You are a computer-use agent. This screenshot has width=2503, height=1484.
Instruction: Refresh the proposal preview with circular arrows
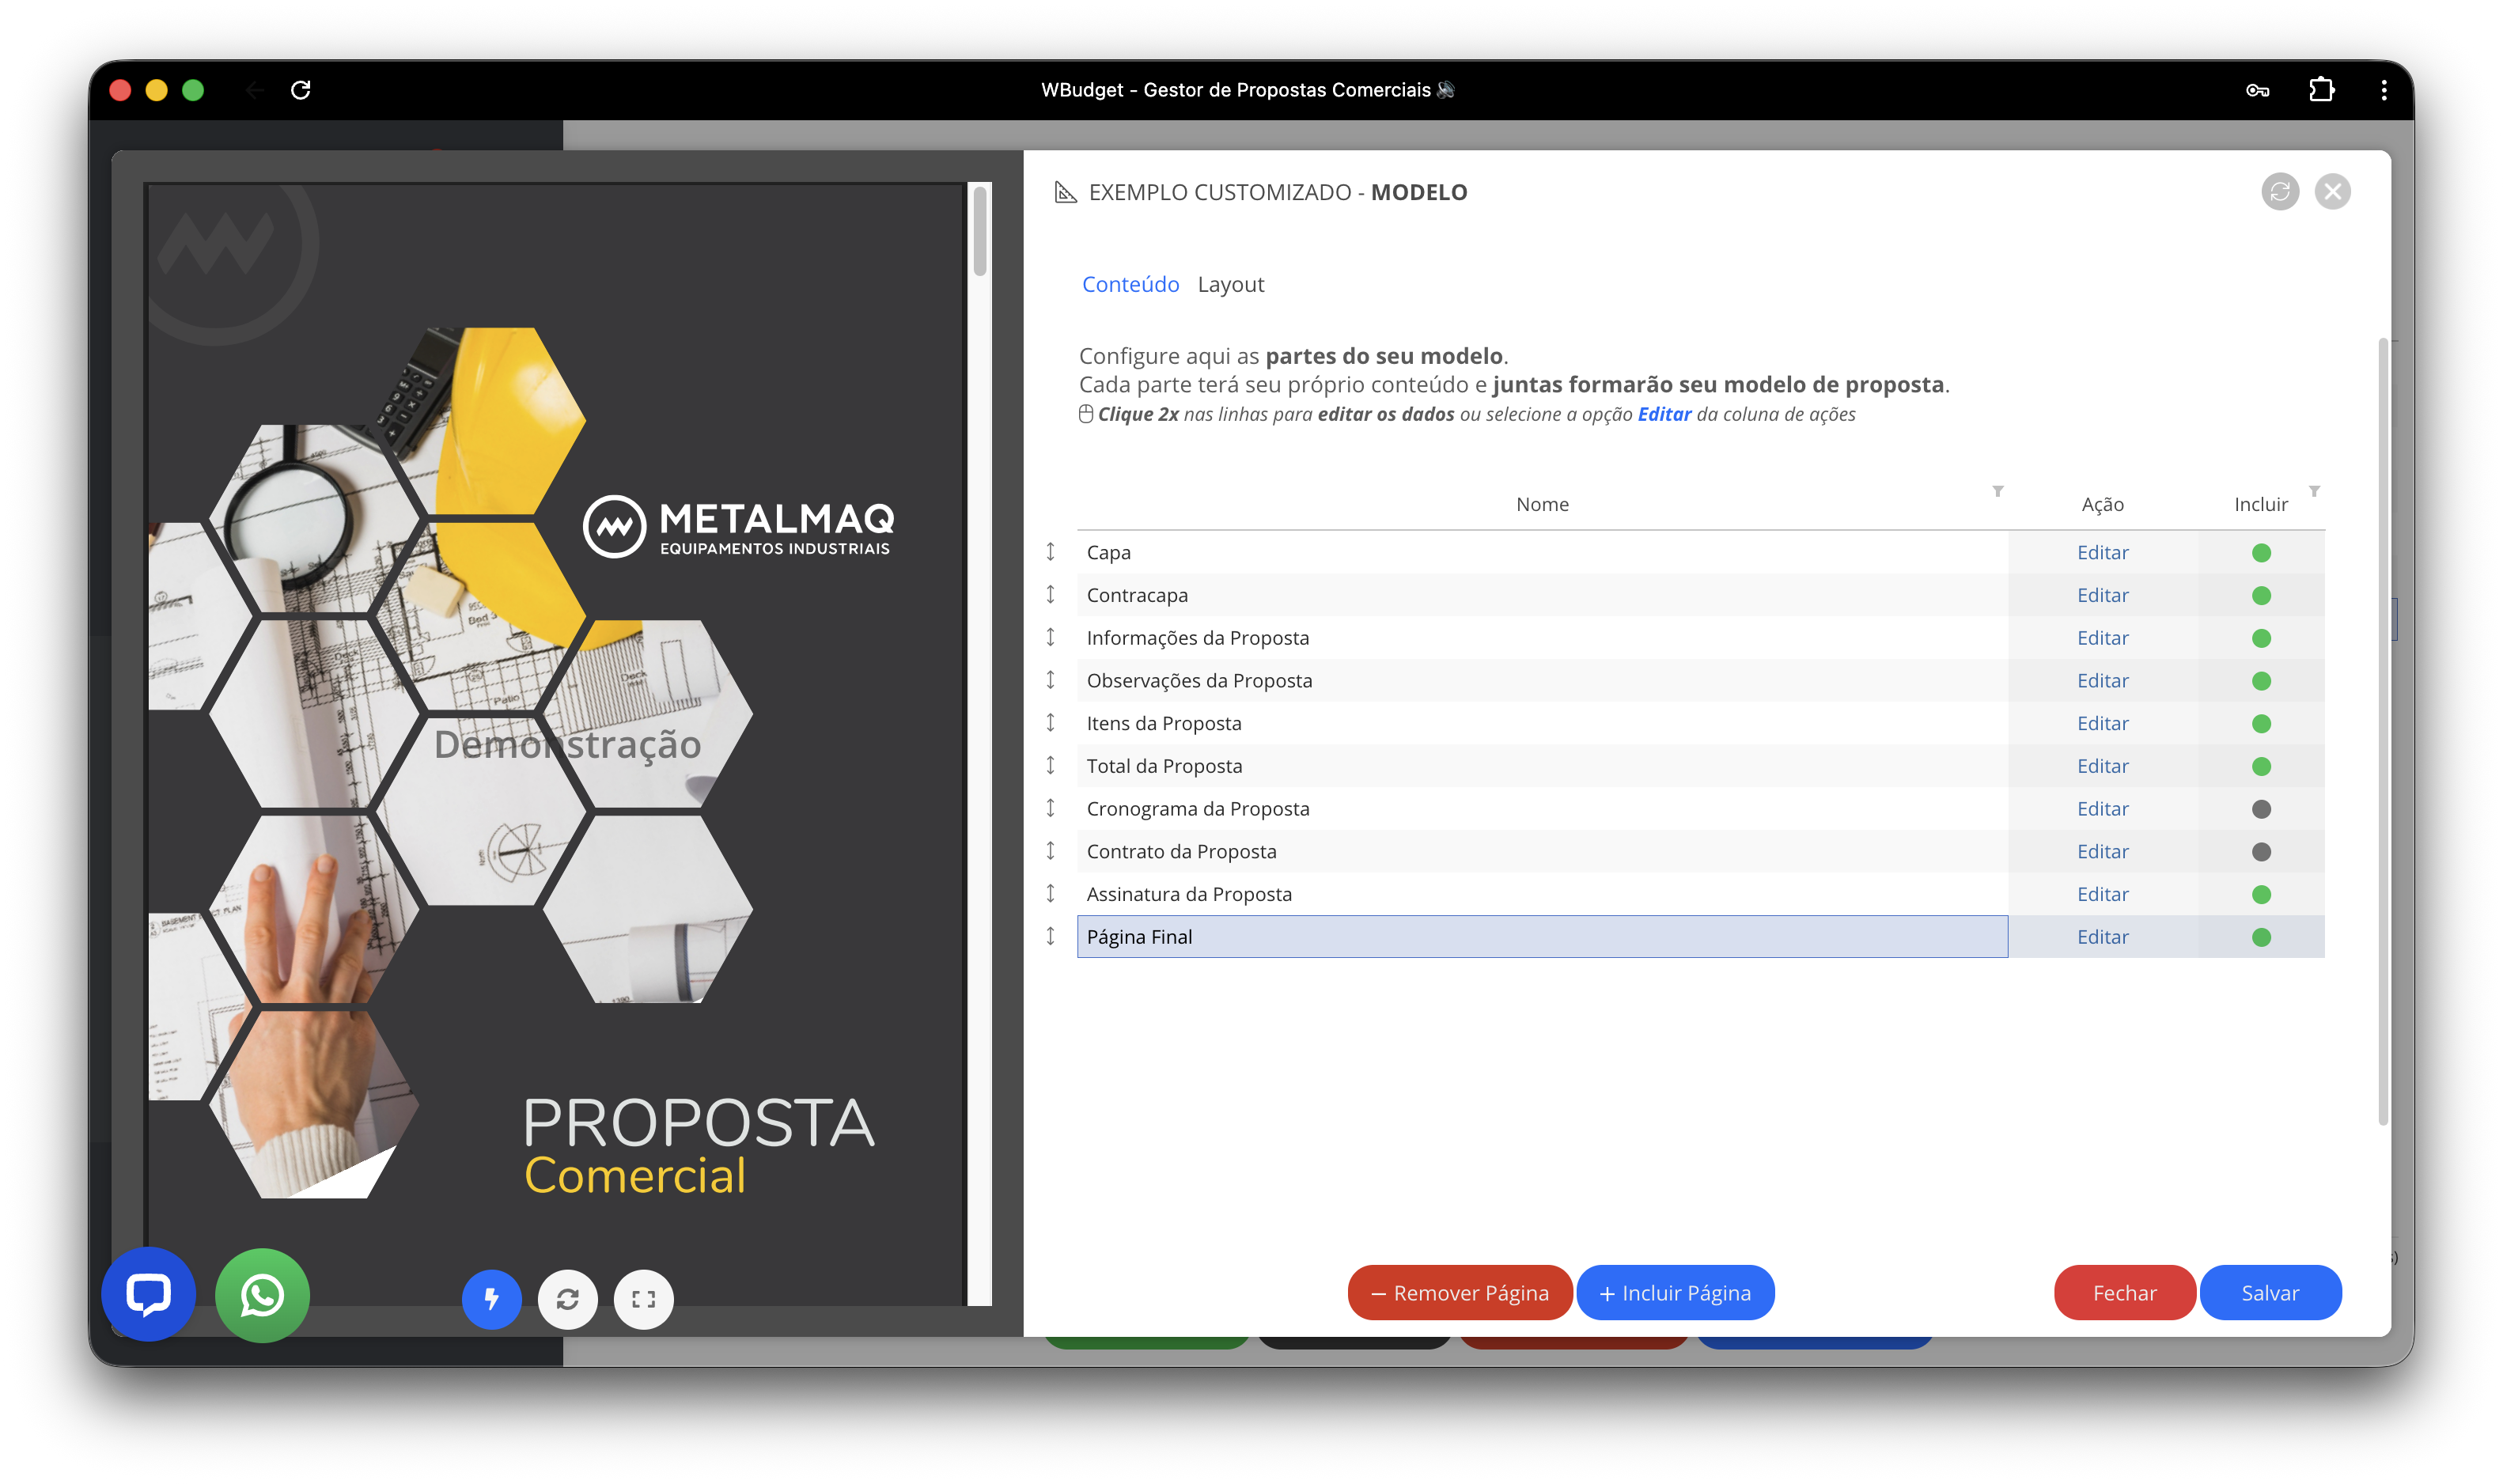568,1299
